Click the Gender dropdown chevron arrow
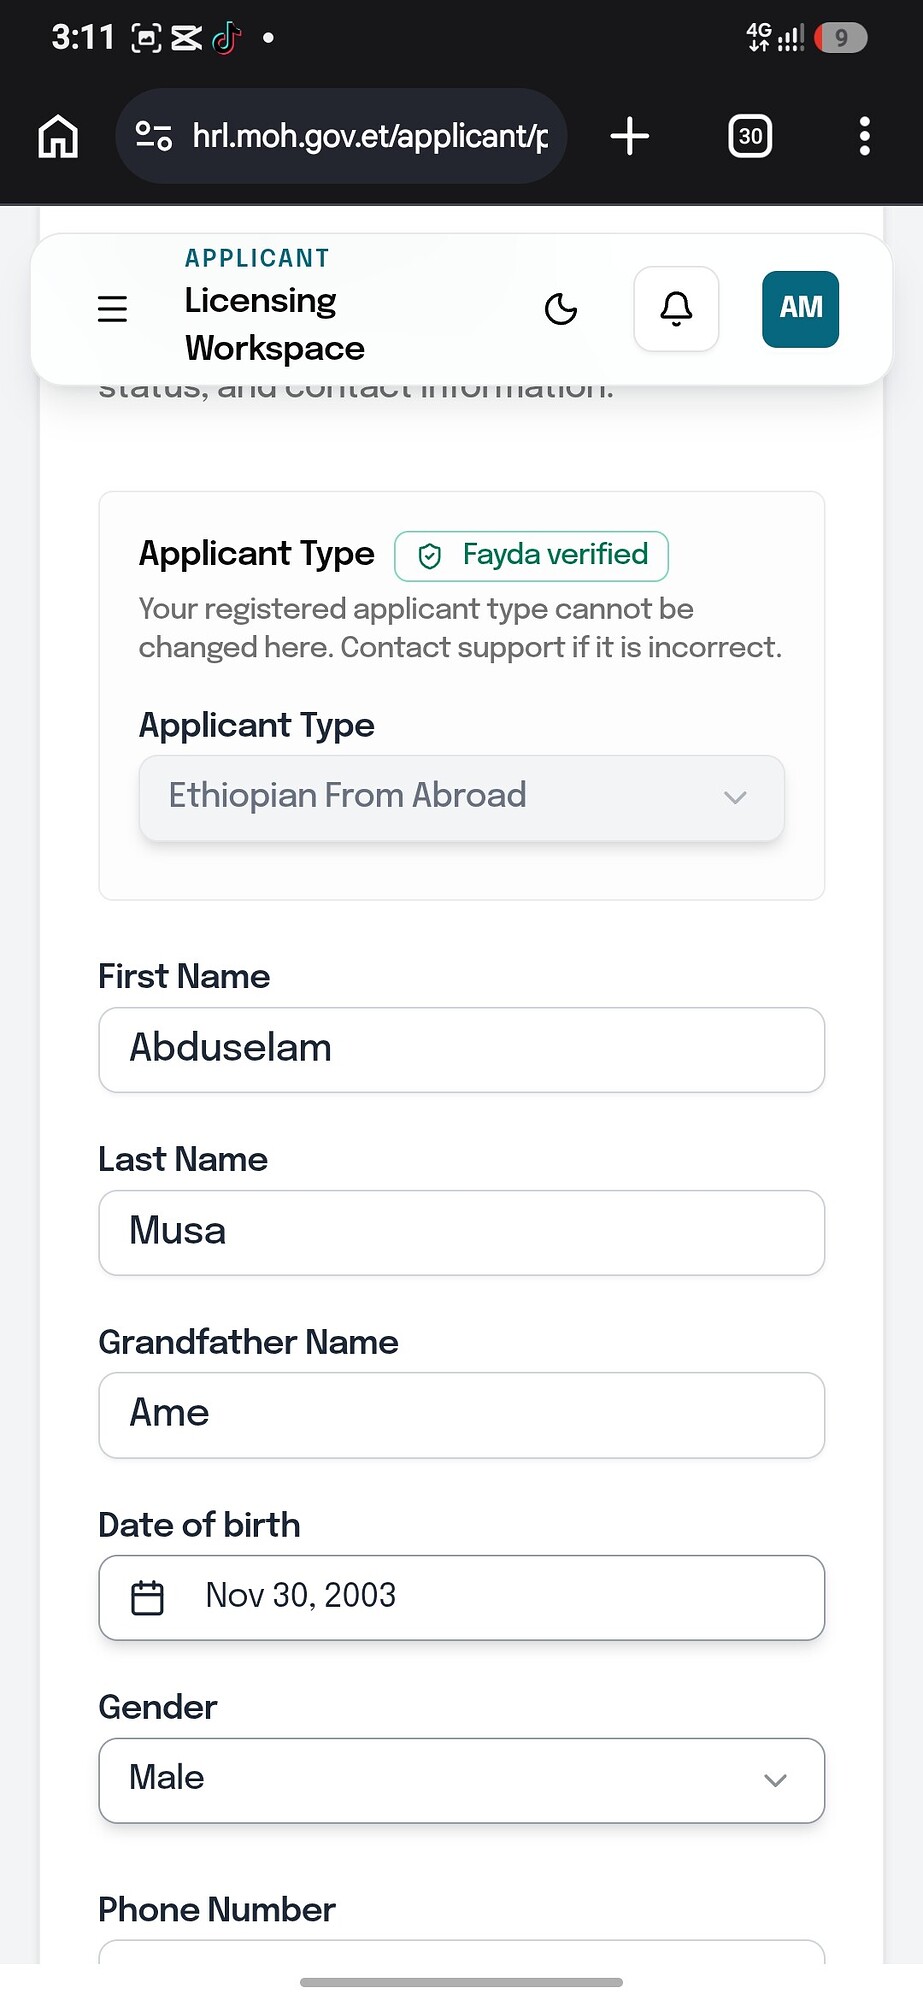 click(x=775, y=1780)
